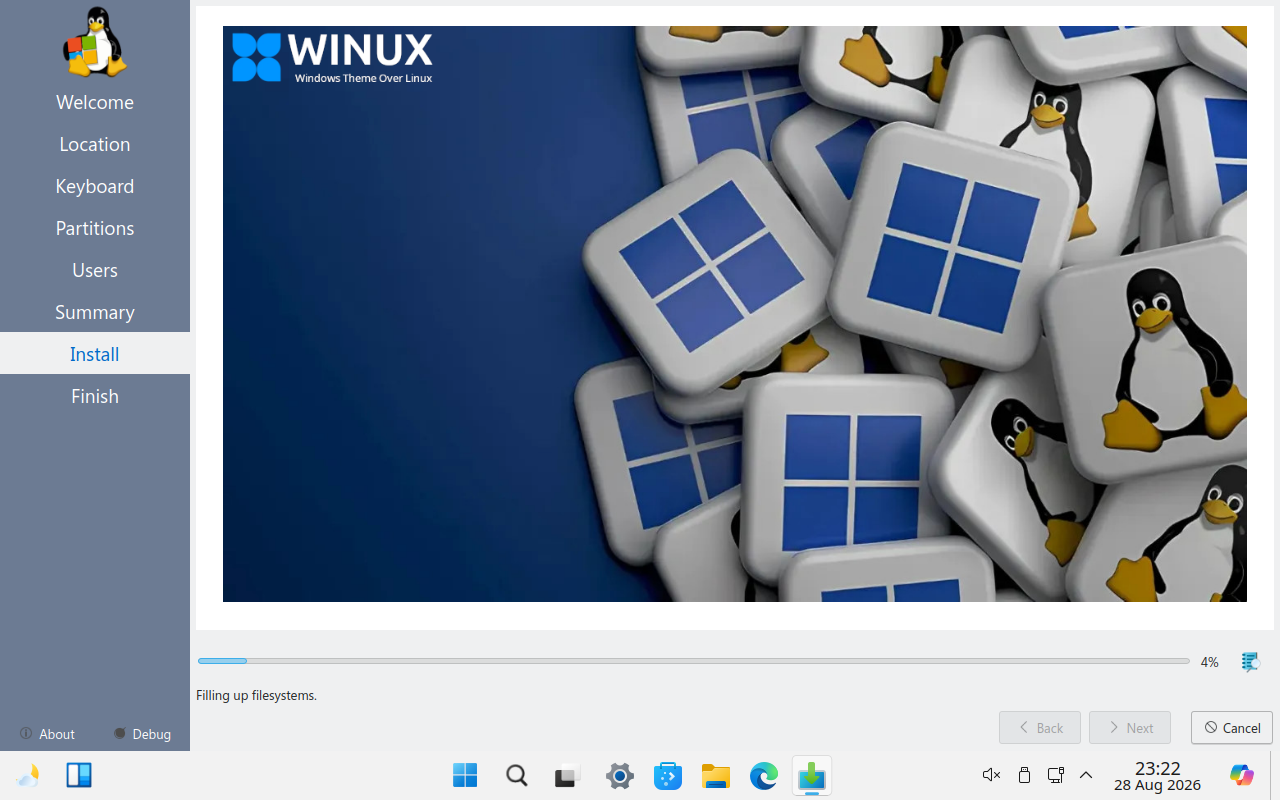This screenshot has height=800, width=1280.
Task: Select the Install step
Action: [x=95, y=354]
